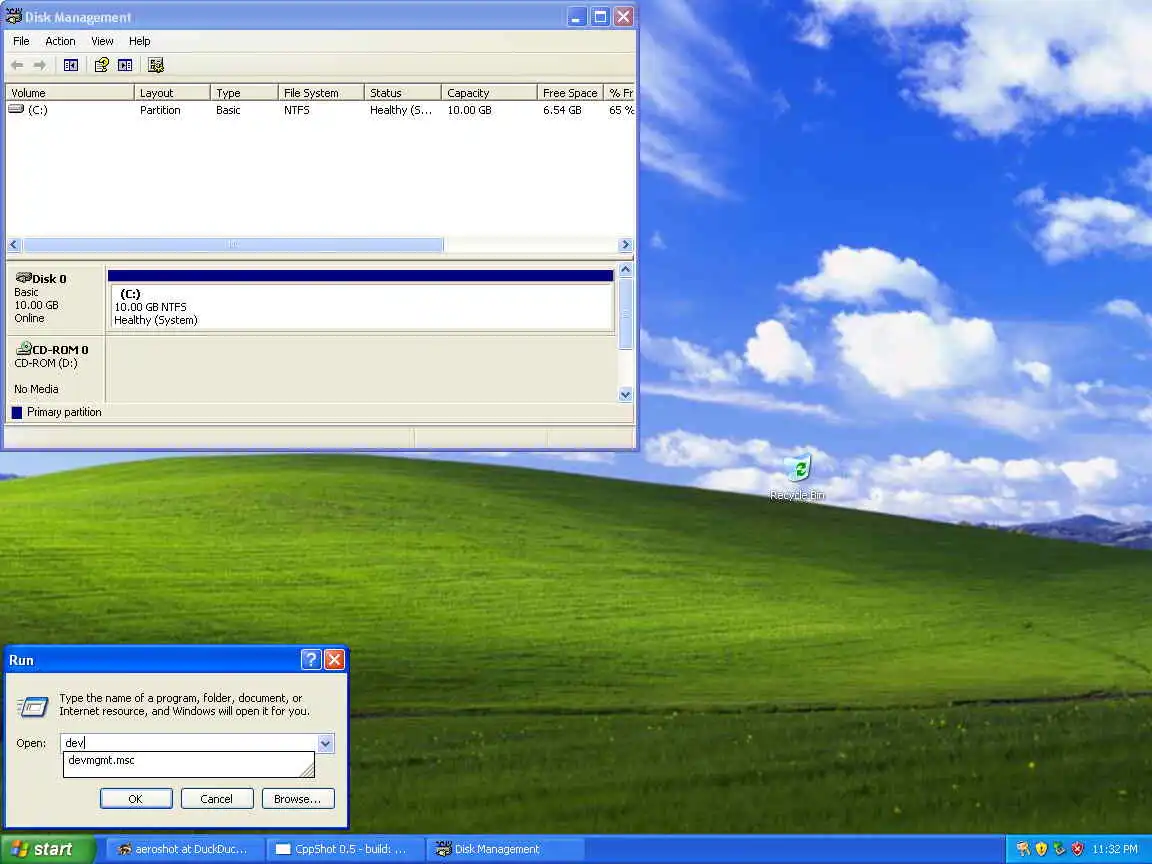Click Cancel in the Run dialog
The height and width of the screenshot is (864, 1152).
click(x=217, y=799)
